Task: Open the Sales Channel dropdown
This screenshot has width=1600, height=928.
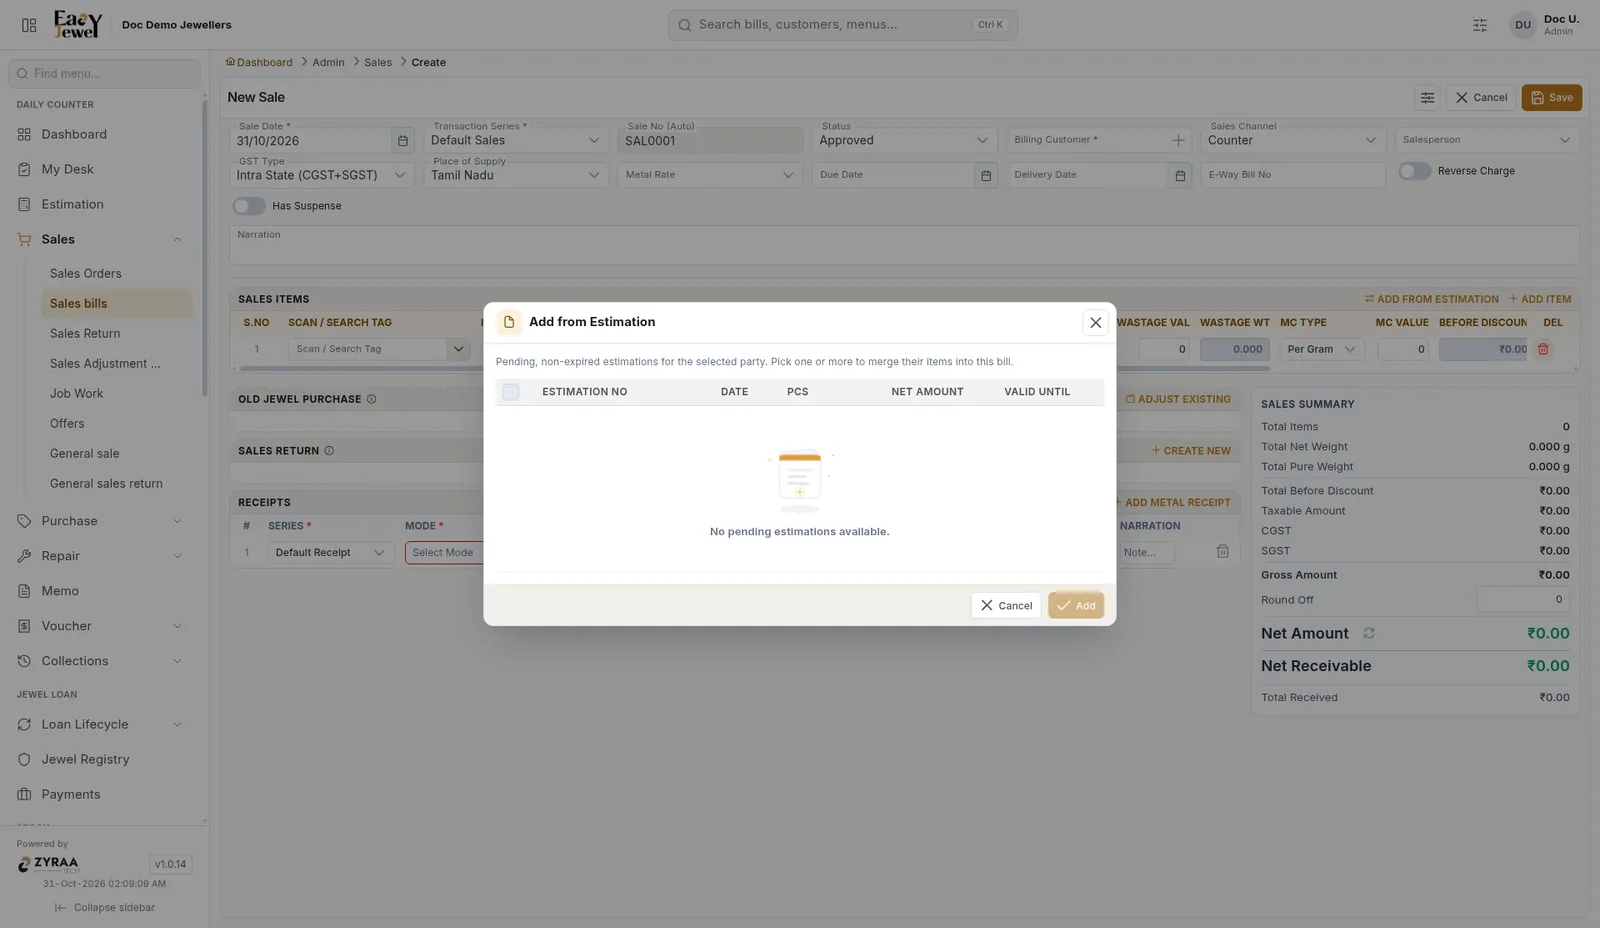Action: pos(1292,140)
